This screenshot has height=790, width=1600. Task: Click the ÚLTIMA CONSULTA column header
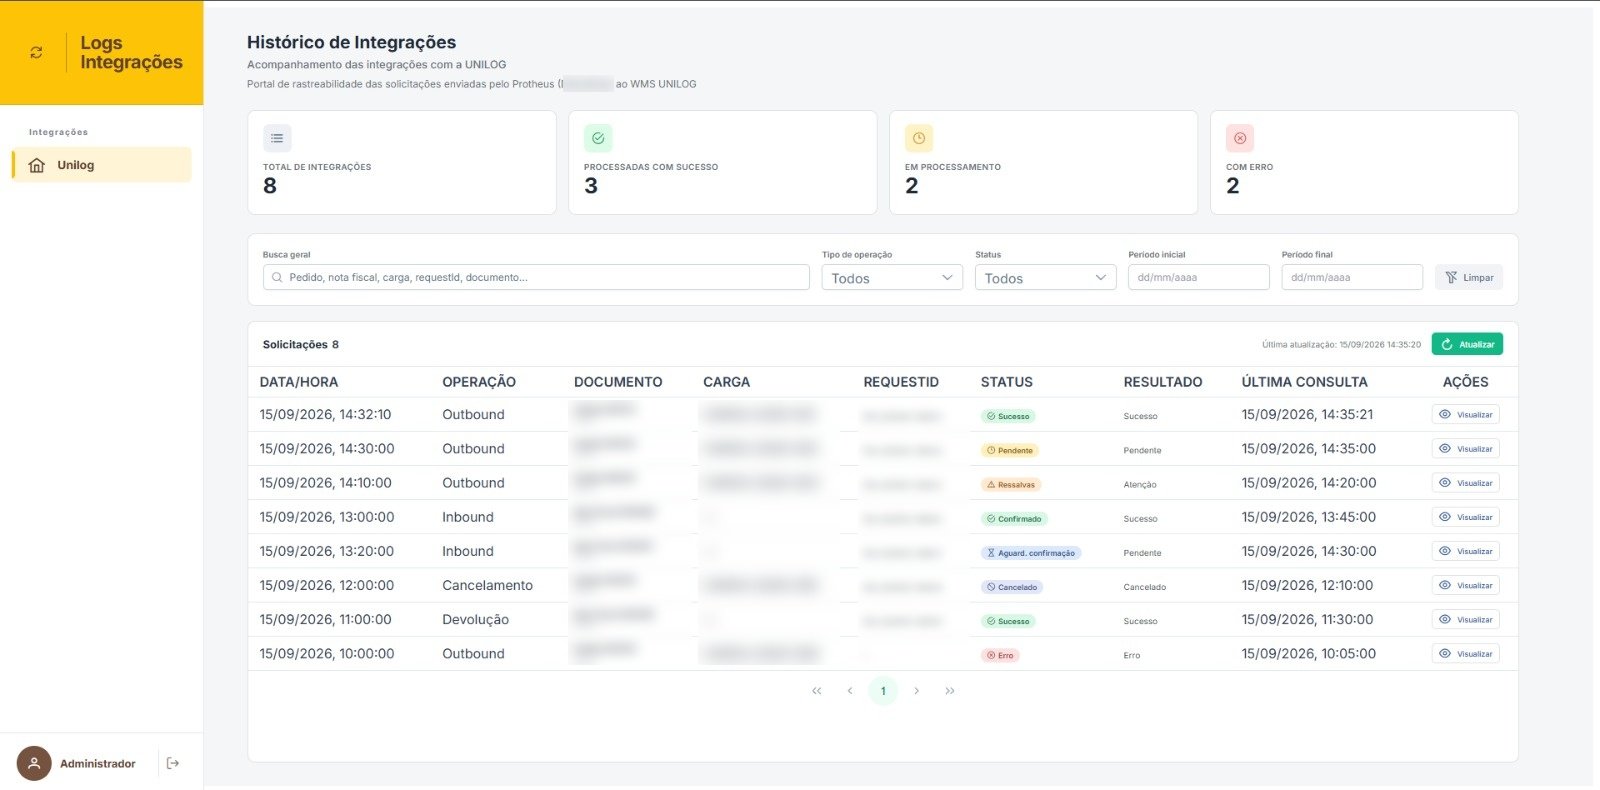click(1305, 382)
